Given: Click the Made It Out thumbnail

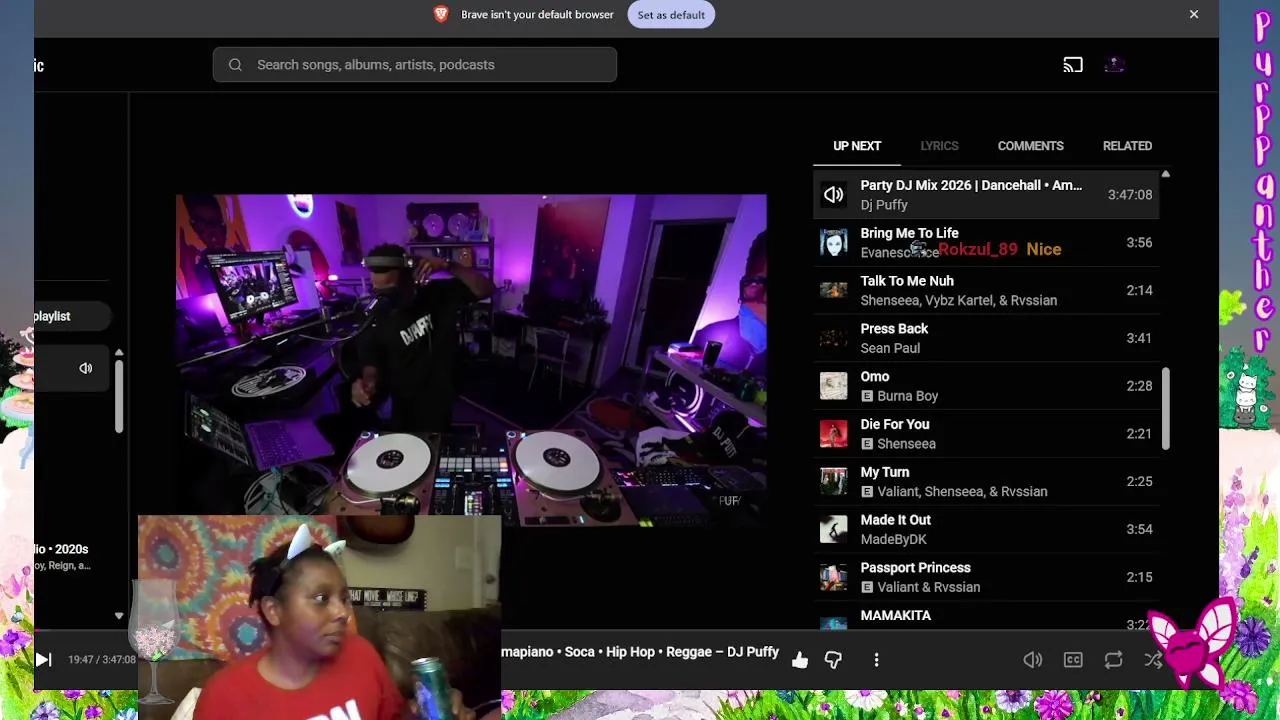Looking at the screenshot, I should click(x=834, y=530).
